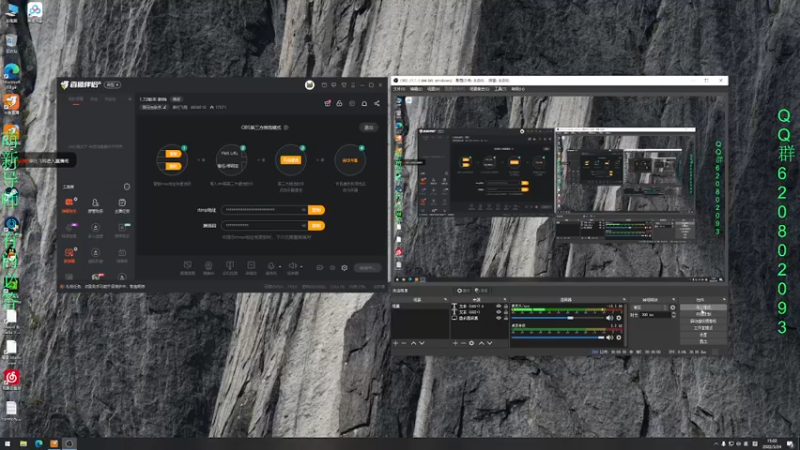Click the rtmp address input field

point(265,210)
